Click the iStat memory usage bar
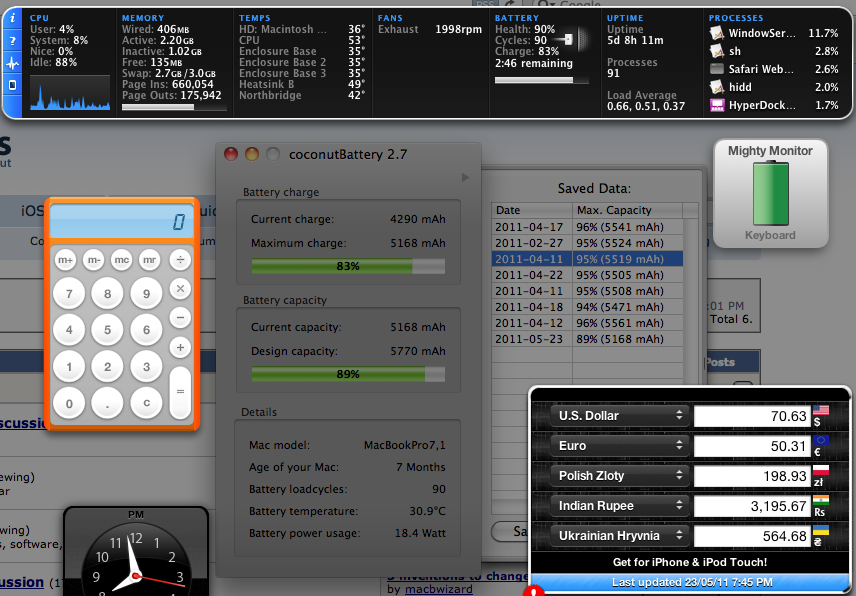 [x=174, y=107]
